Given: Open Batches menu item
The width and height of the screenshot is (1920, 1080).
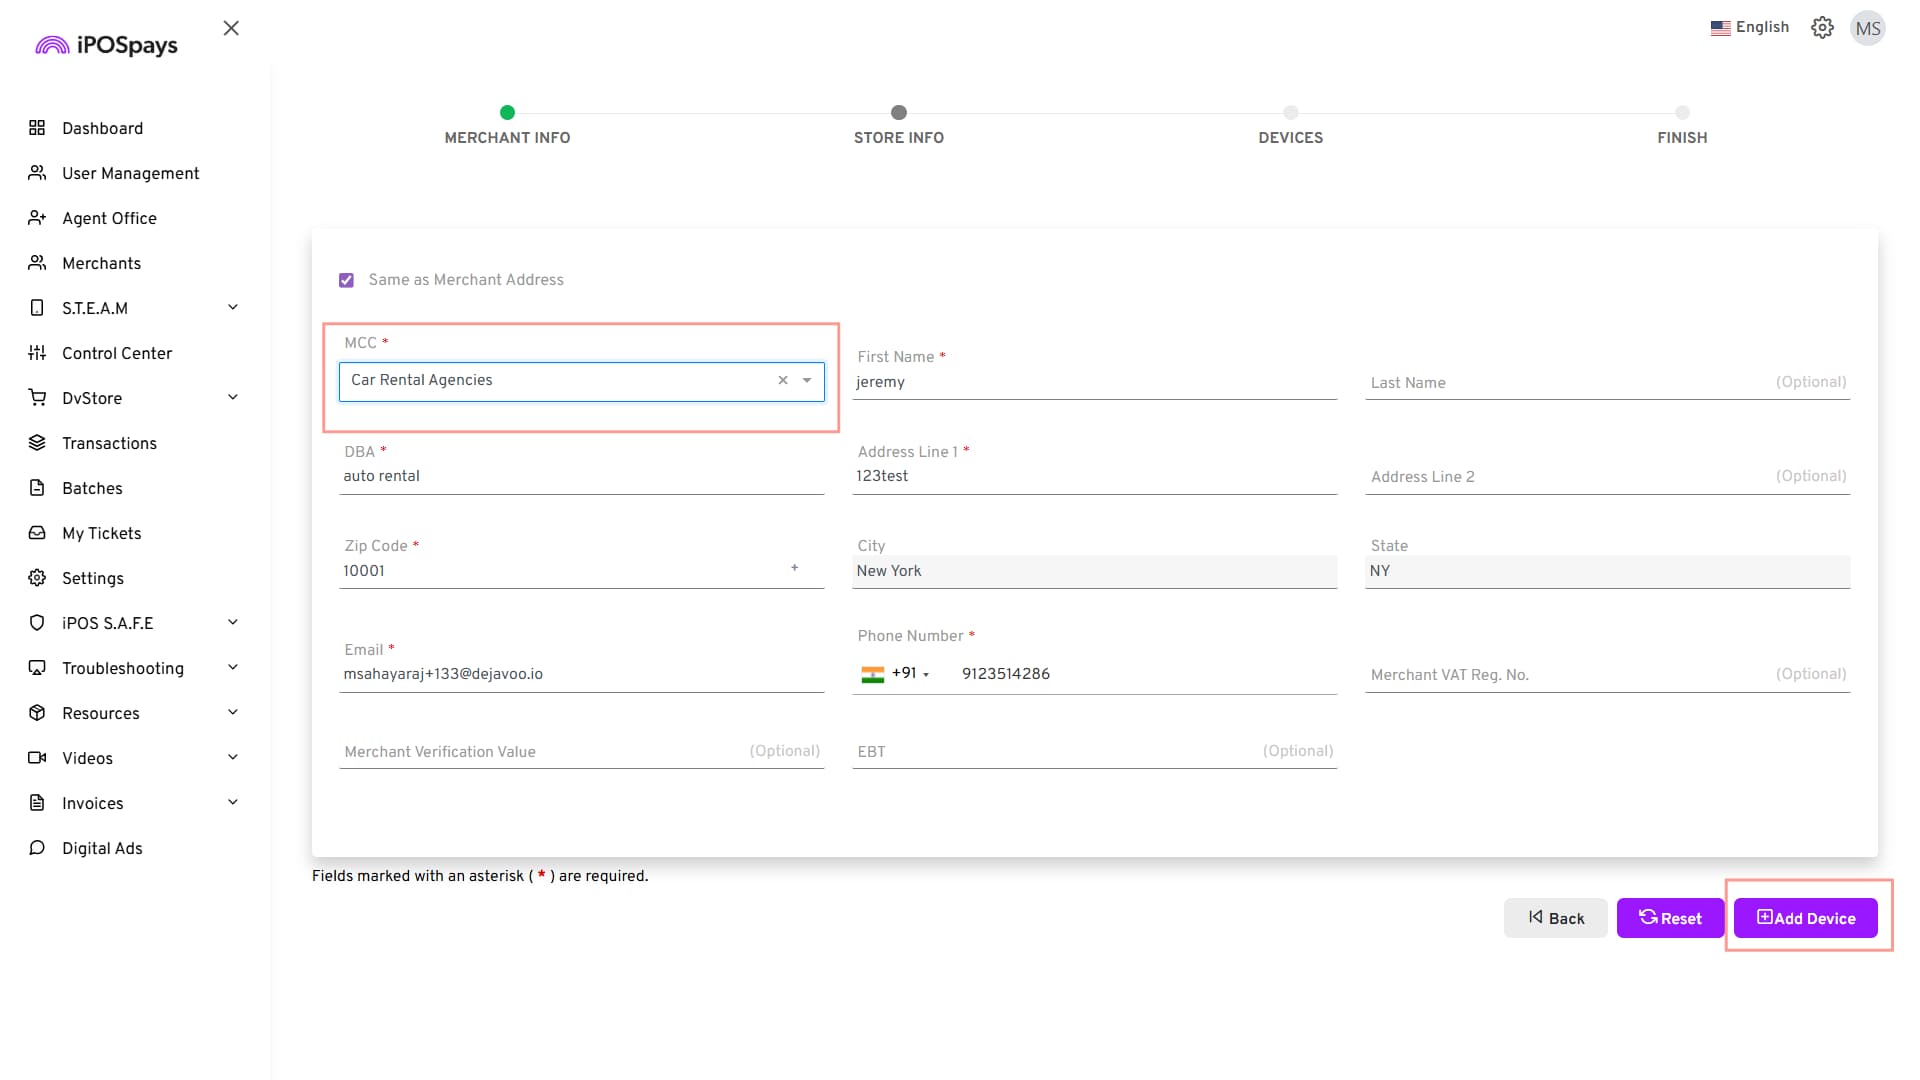Looking at the screenshot, I should 92,488.
